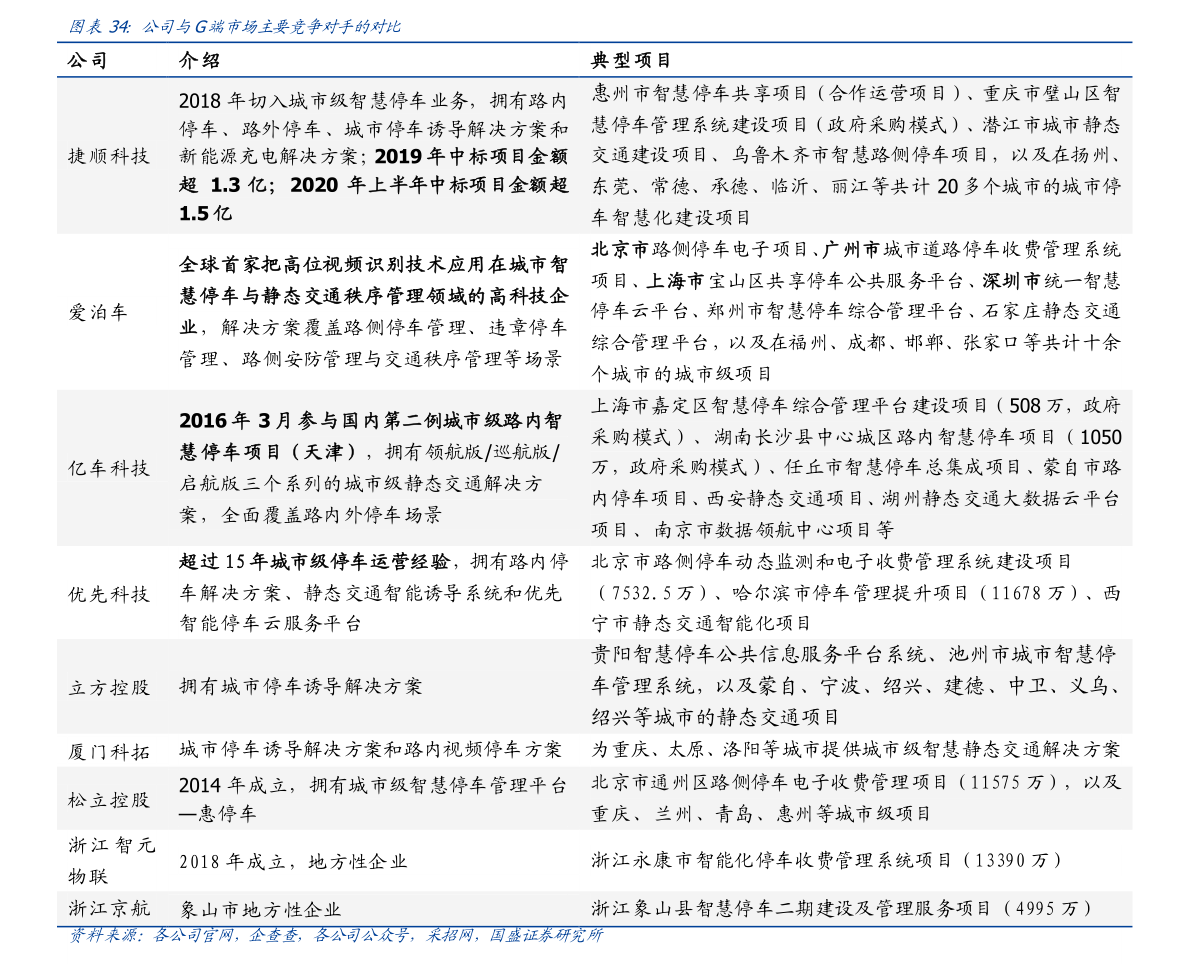This screenshot has width=1191, height=964.
Task: Click 厦门科拓's project text starting with 为重庆
Action: point(855,750)
